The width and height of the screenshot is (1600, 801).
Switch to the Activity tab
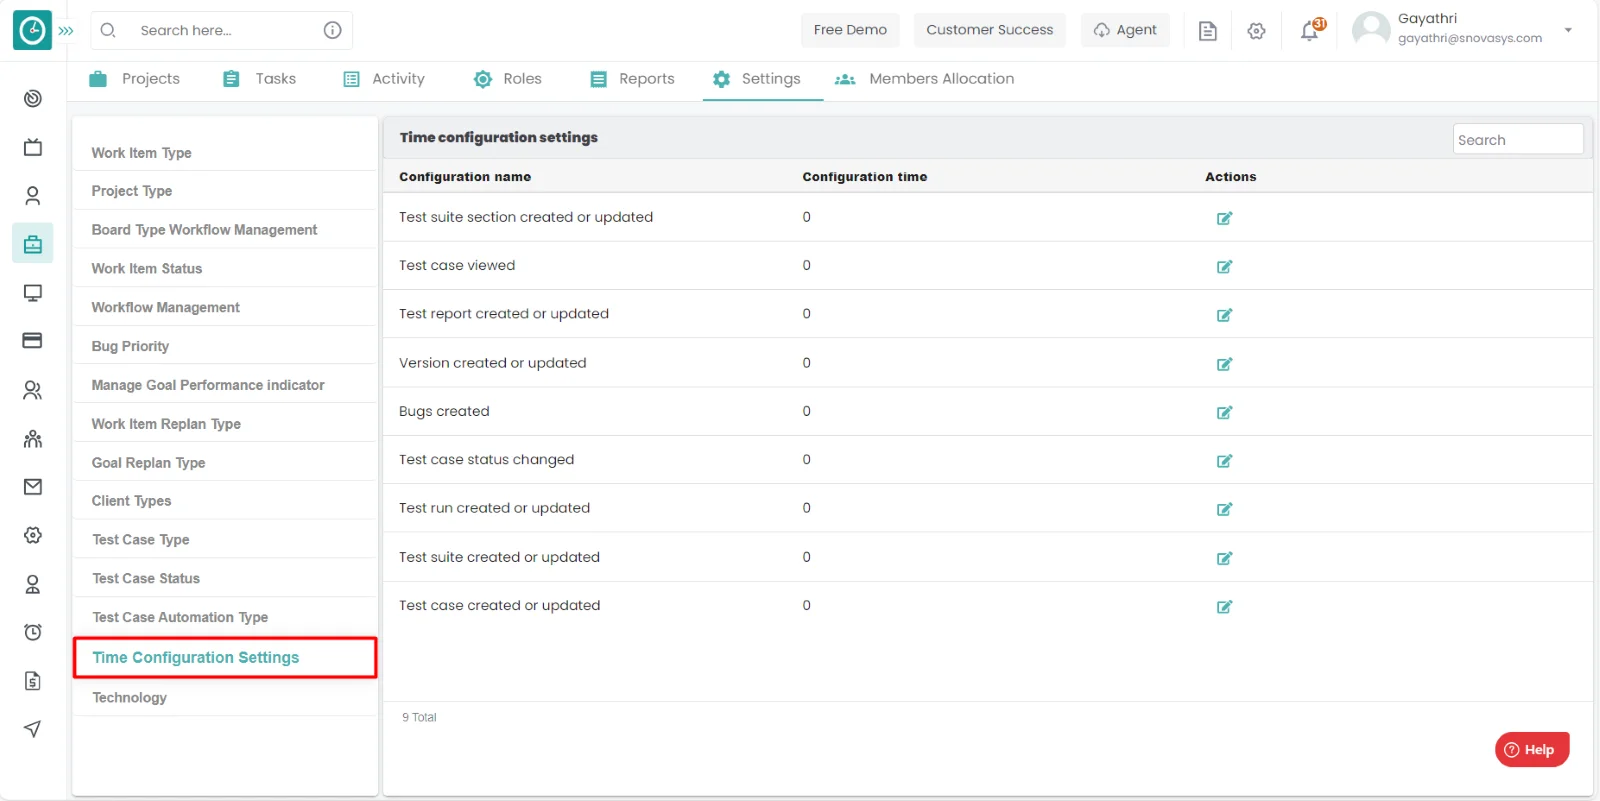[x=384, y=79]
